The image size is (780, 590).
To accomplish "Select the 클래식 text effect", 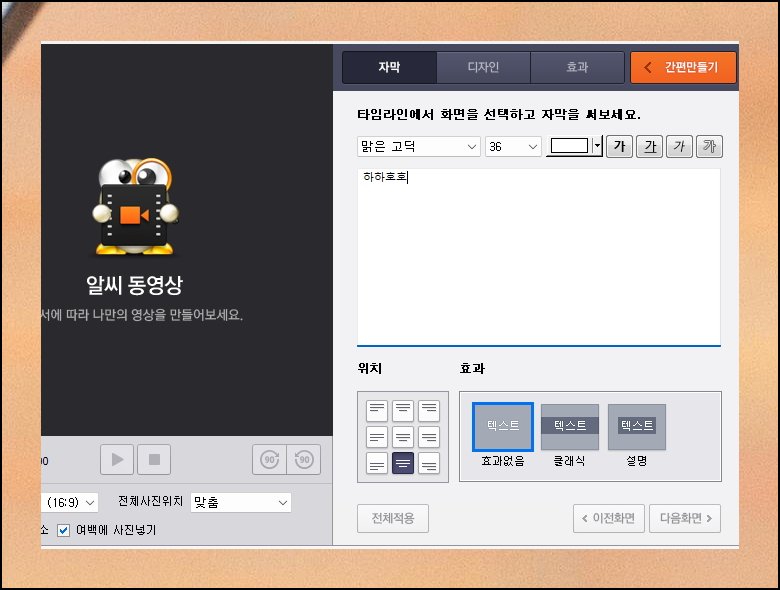I will click(570, 427).
